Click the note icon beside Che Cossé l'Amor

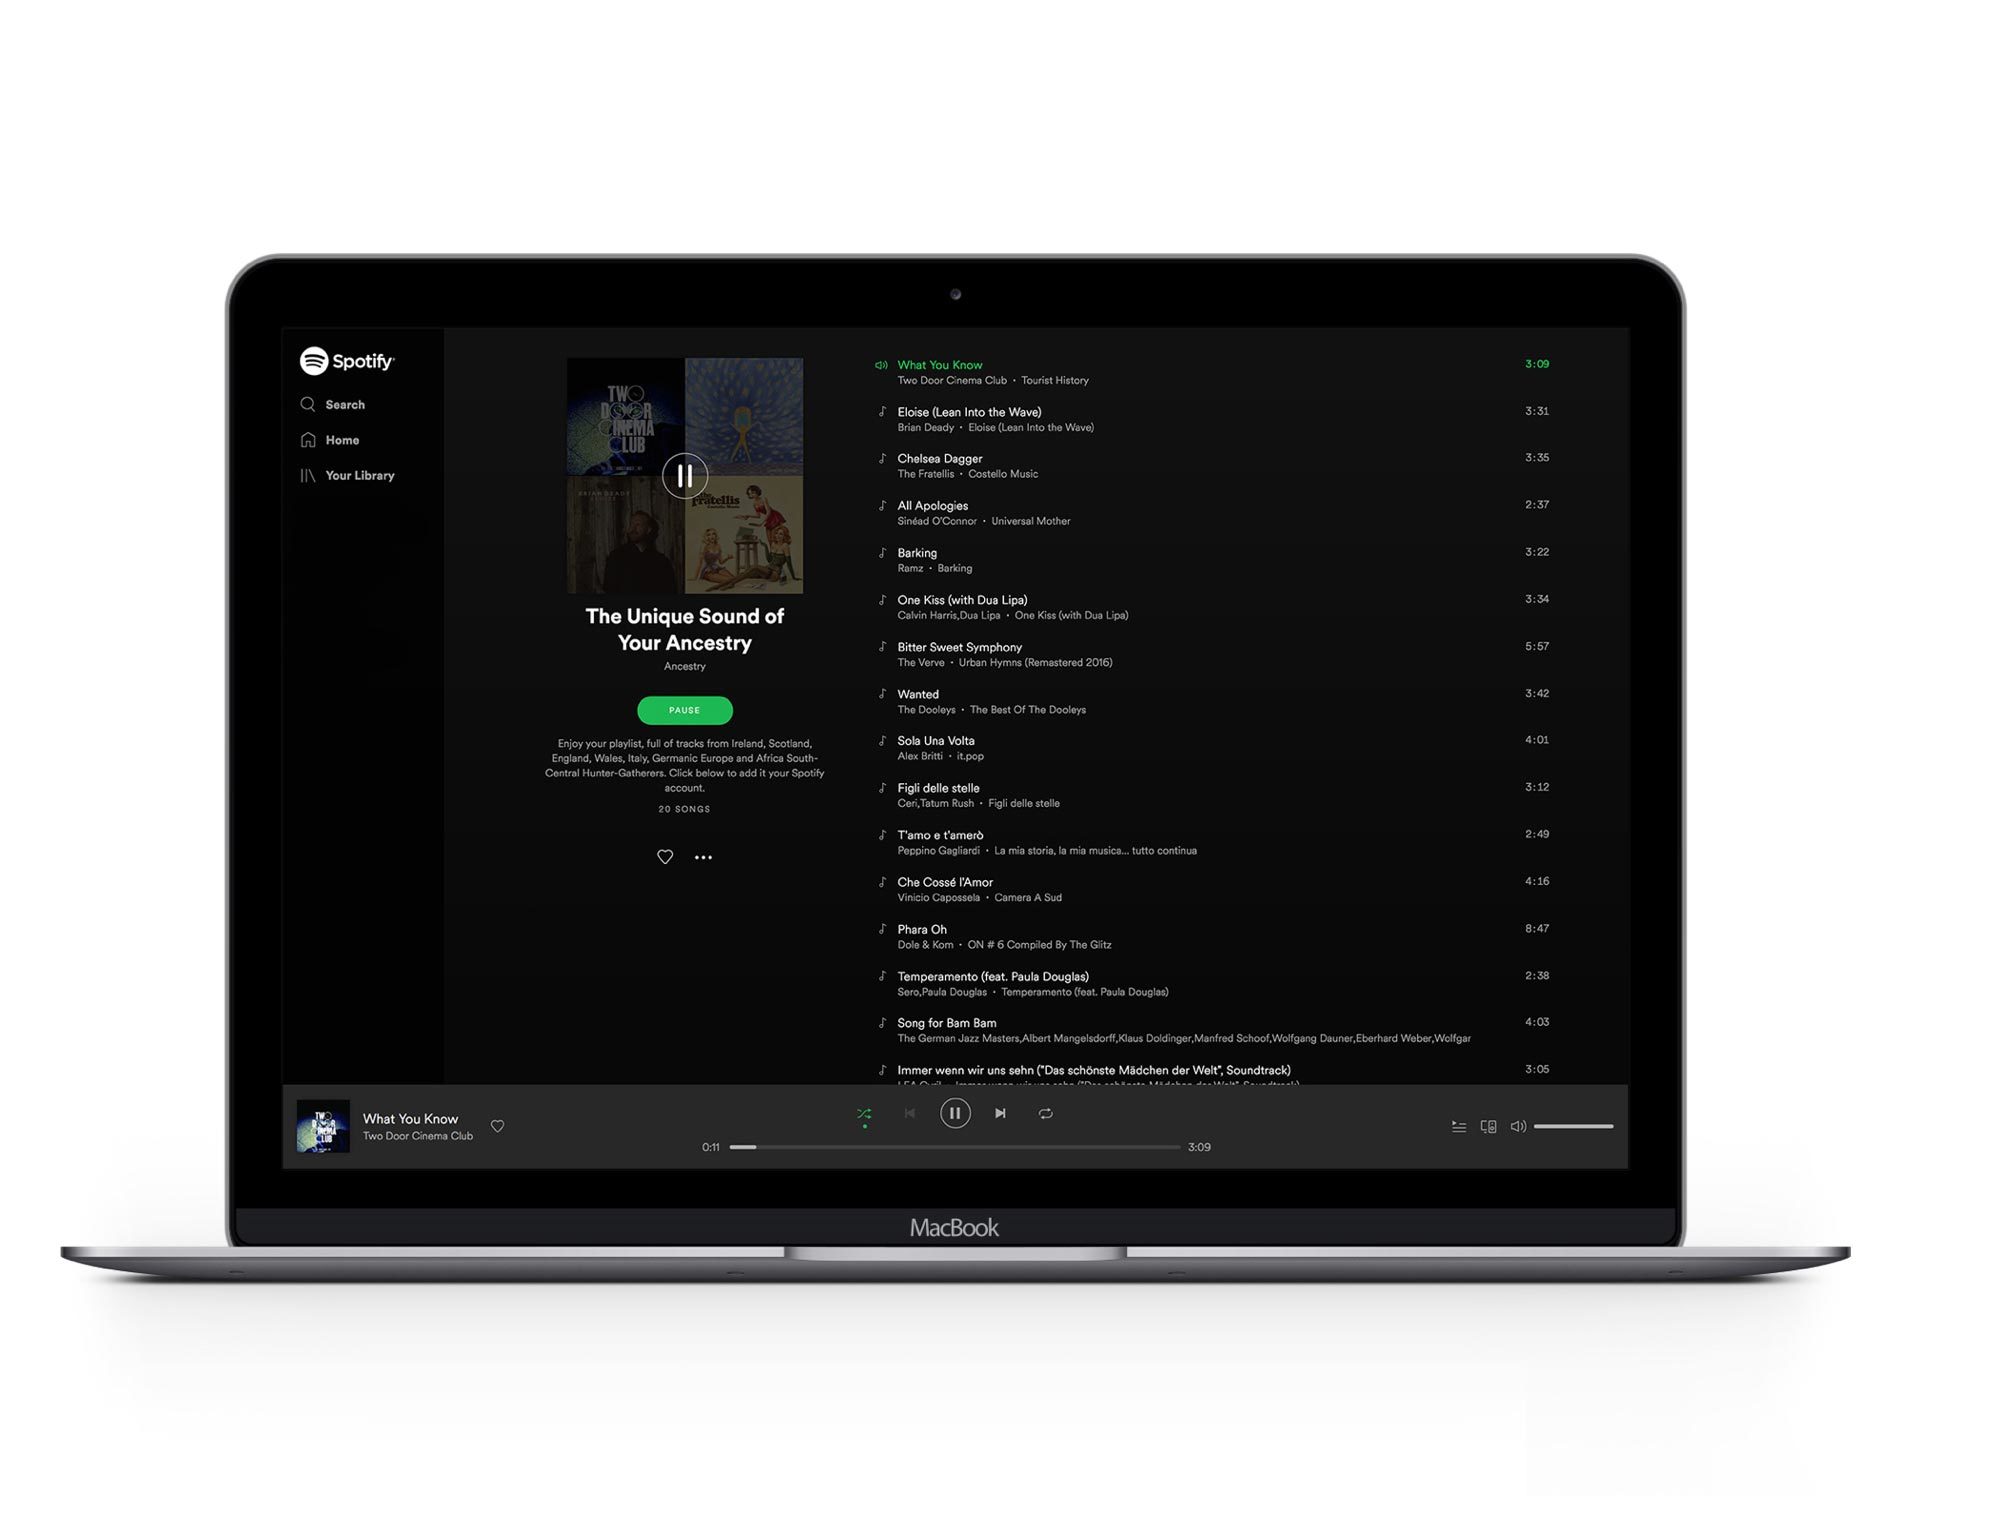pos(882,881)
